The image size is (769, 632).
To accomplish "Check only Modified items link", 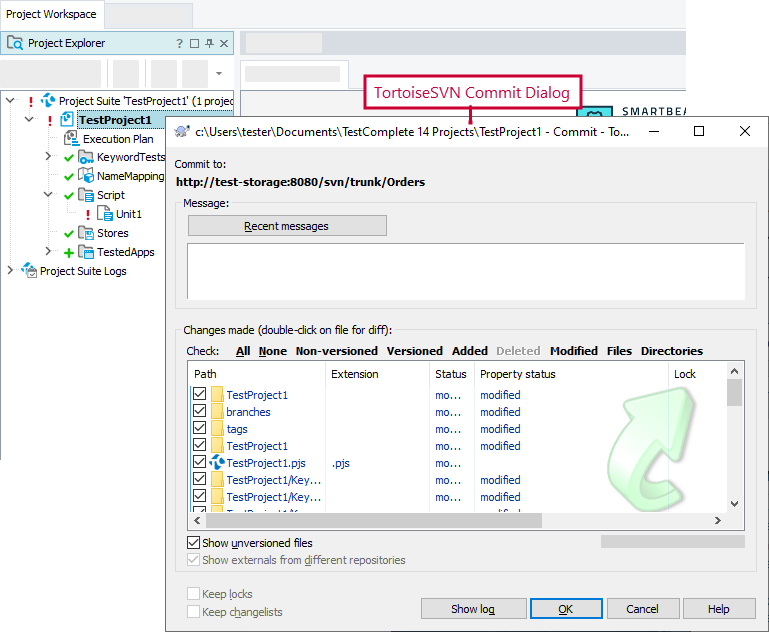I will [x=573, y=351].
